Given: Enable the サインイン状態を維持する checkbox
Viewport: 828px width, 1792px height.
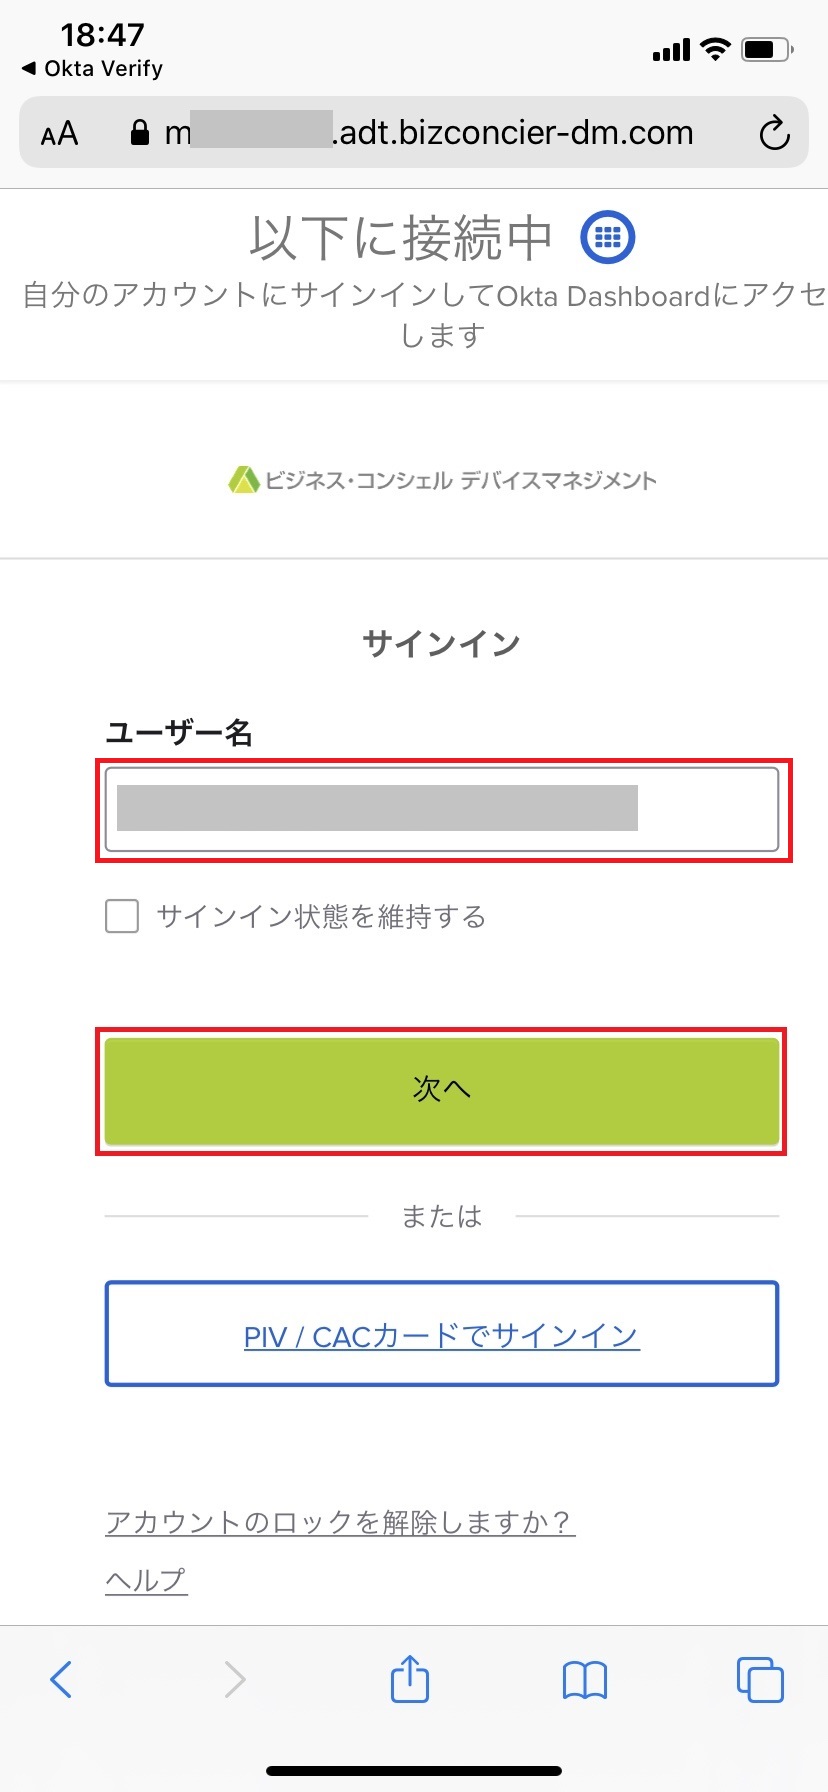Looking at the screenshot, I should (x=122, y=916).
